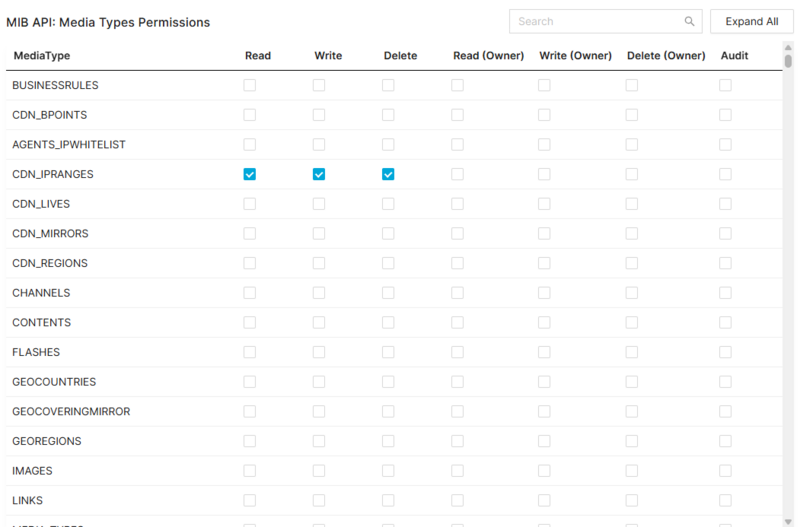Click the Read (Owner) column header
The width and height of the screenshot is (800, 527).
(x=488, y=56)
